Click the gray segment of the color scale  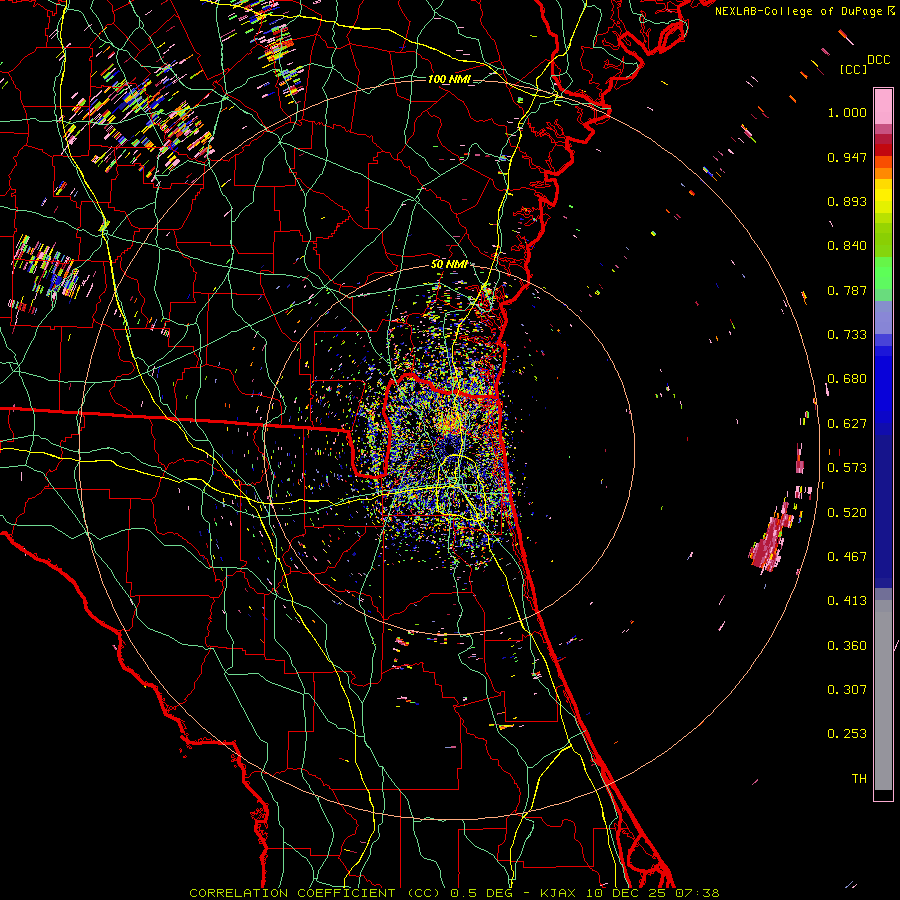[x=883, y=695]
